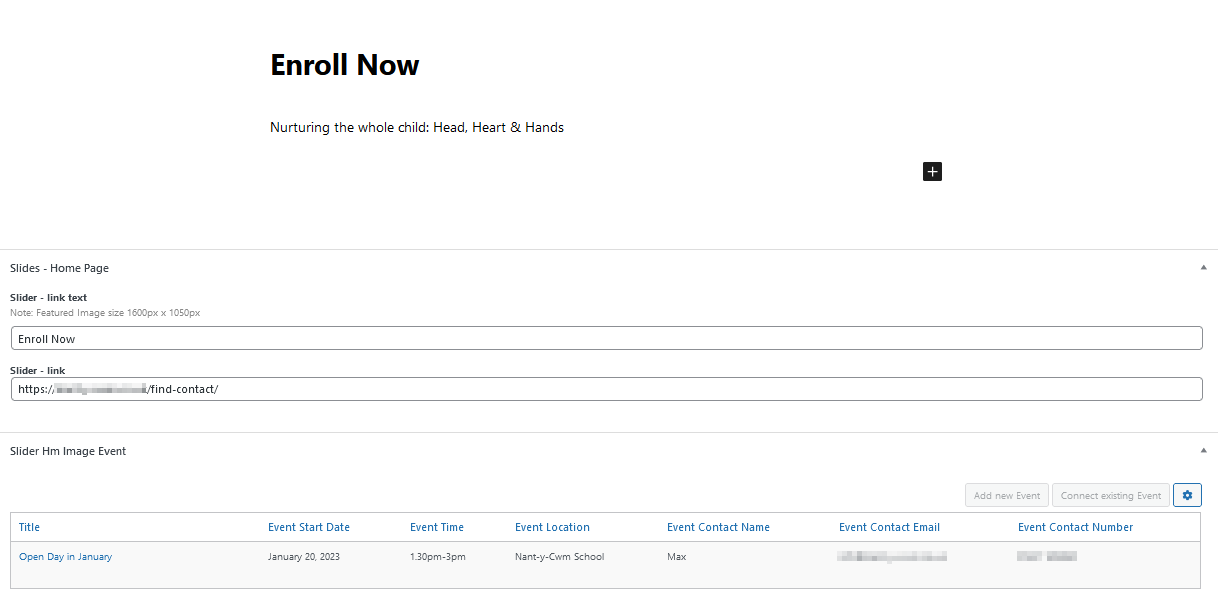Click the Nurturing the whole child paragraph
Viewport: 1218px width, 608px height.
pyautogui.click(x=417, y=127)
